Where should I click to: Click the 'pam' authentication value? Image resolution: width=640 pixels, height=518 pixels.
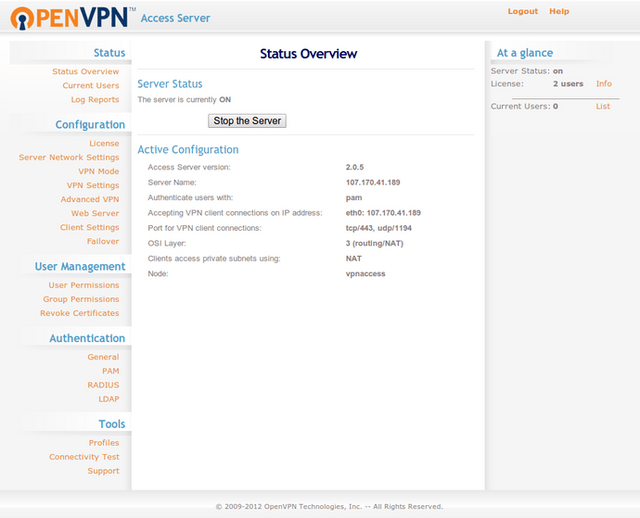[354, 198]
